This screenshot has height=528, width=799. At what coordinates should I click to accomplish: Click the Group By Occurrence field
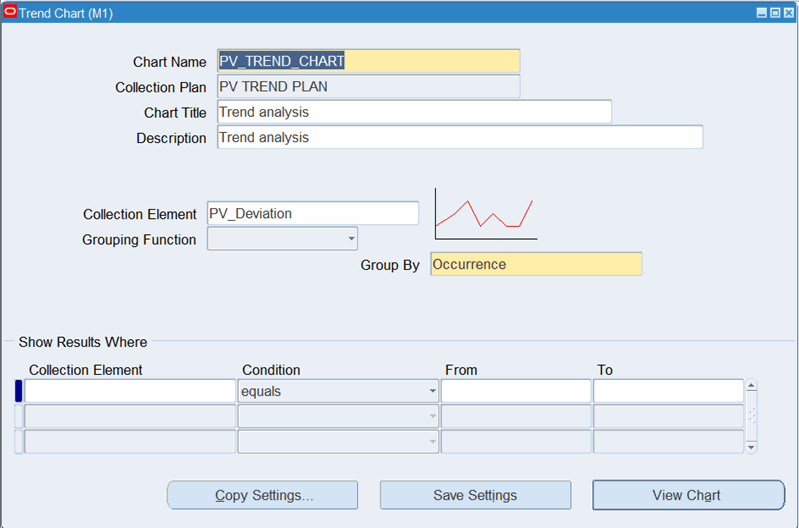(x=536, y=264)
